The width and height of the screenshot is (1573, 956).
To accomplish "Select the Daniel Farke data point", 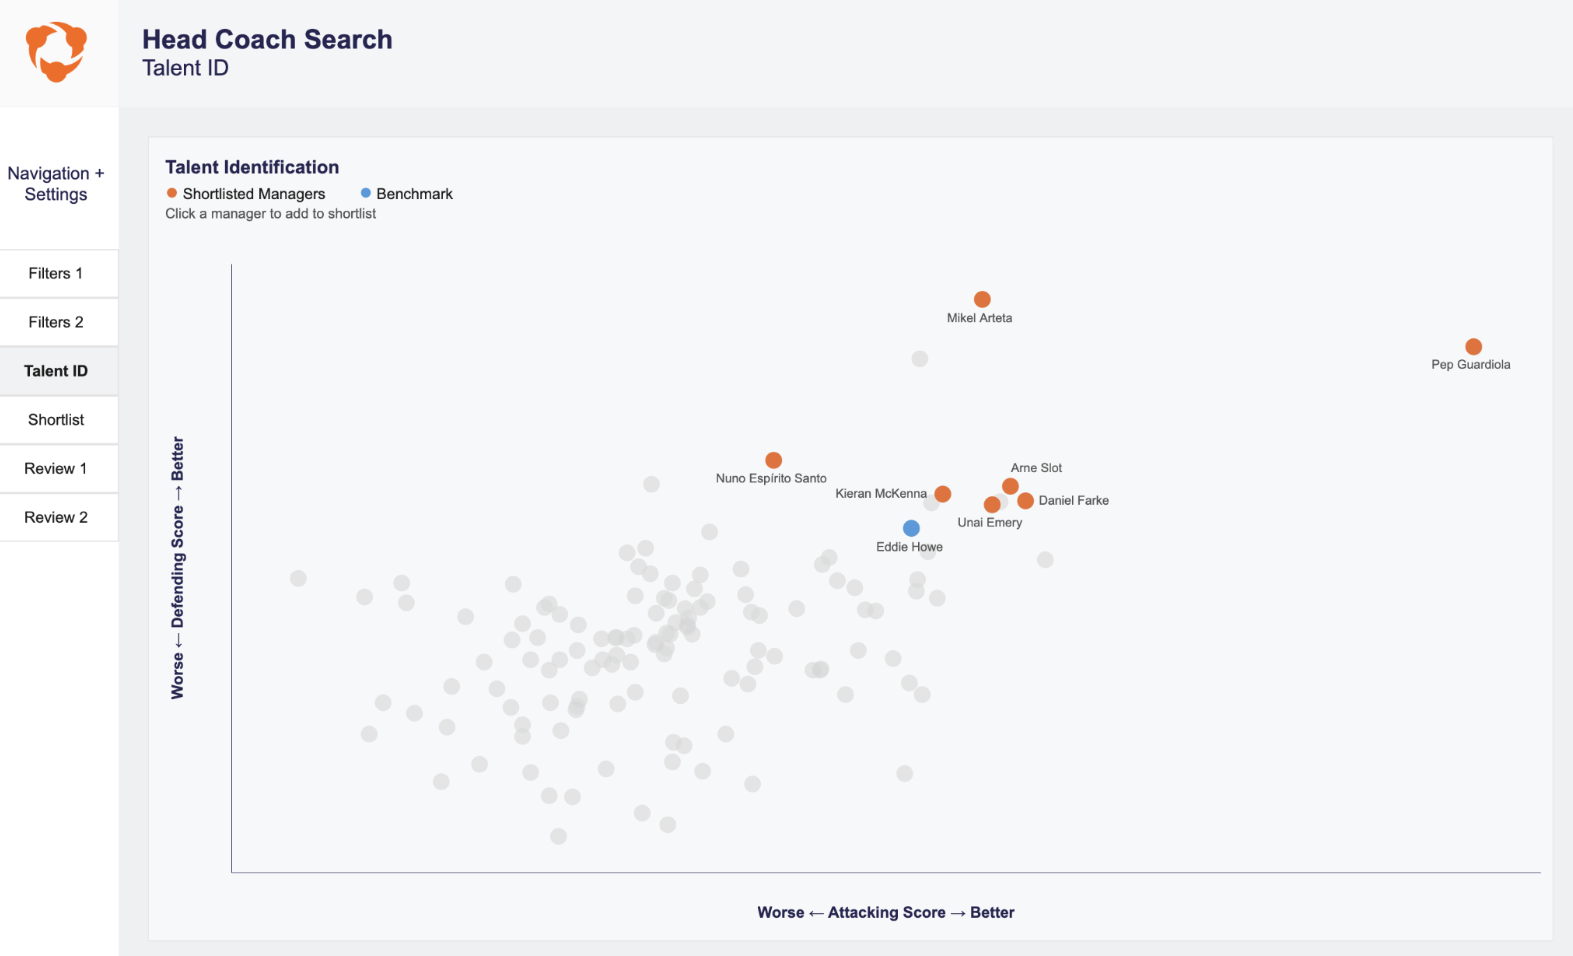I will 1025,501.
